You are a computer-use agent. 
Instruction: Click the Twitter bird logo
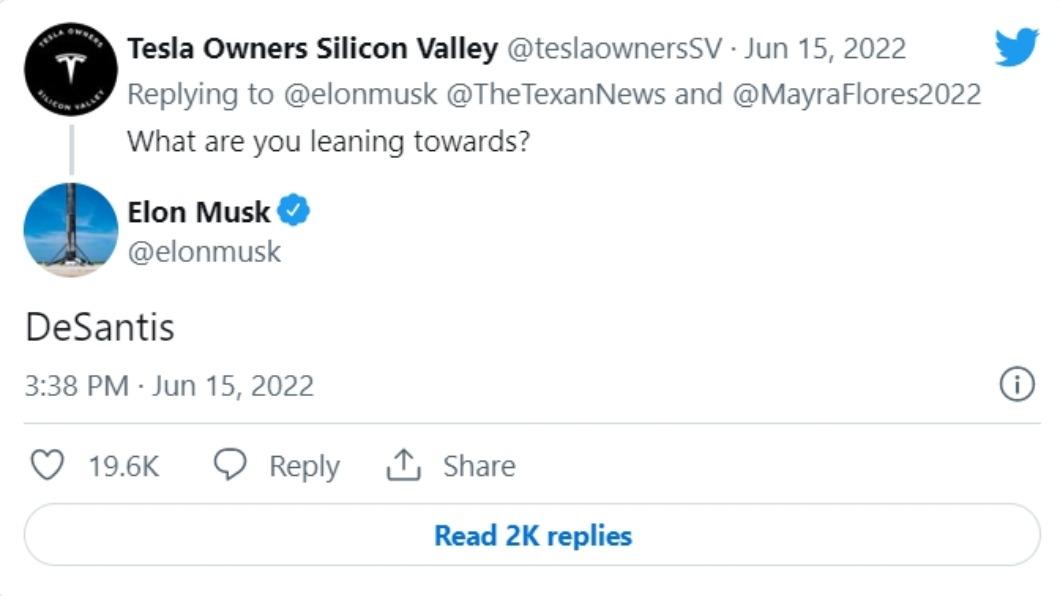[1016, 47]
